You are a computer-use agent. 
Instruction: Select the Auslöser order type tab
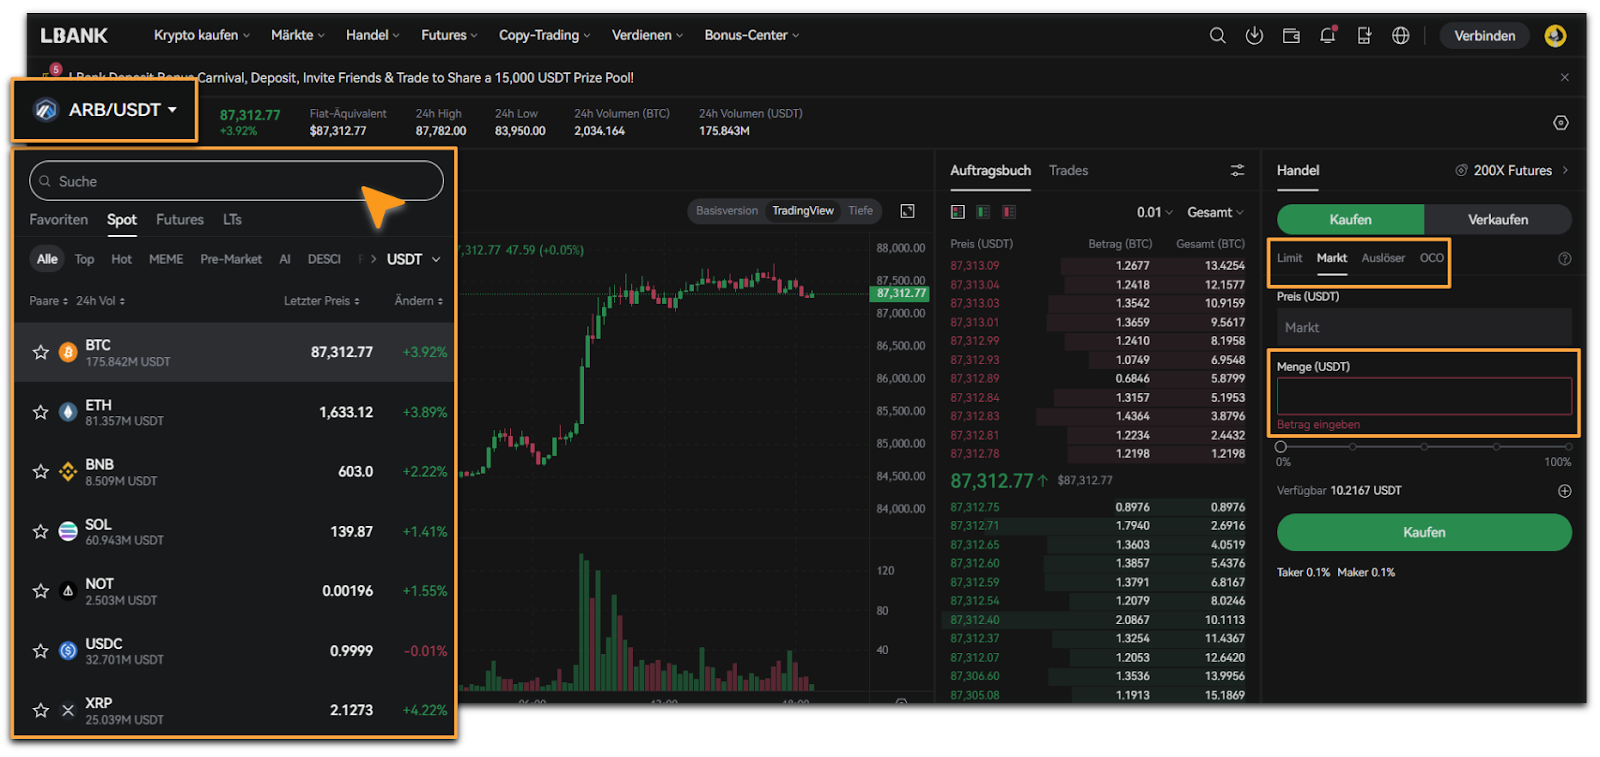(x=1383, y=258)
